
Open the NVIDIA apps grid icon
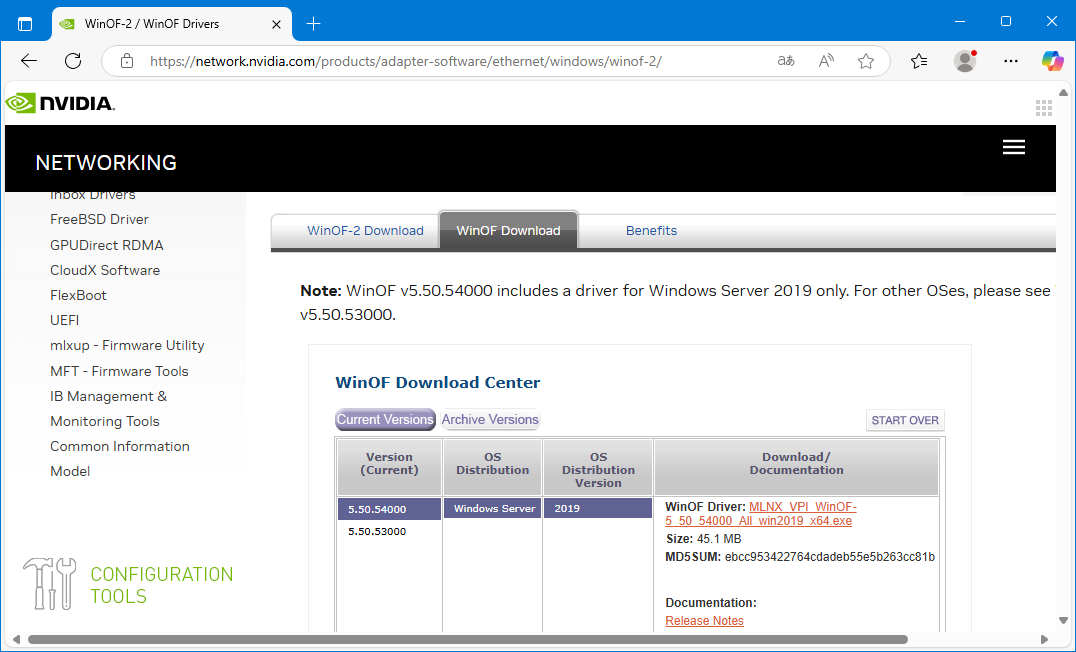click(1044, 108)
